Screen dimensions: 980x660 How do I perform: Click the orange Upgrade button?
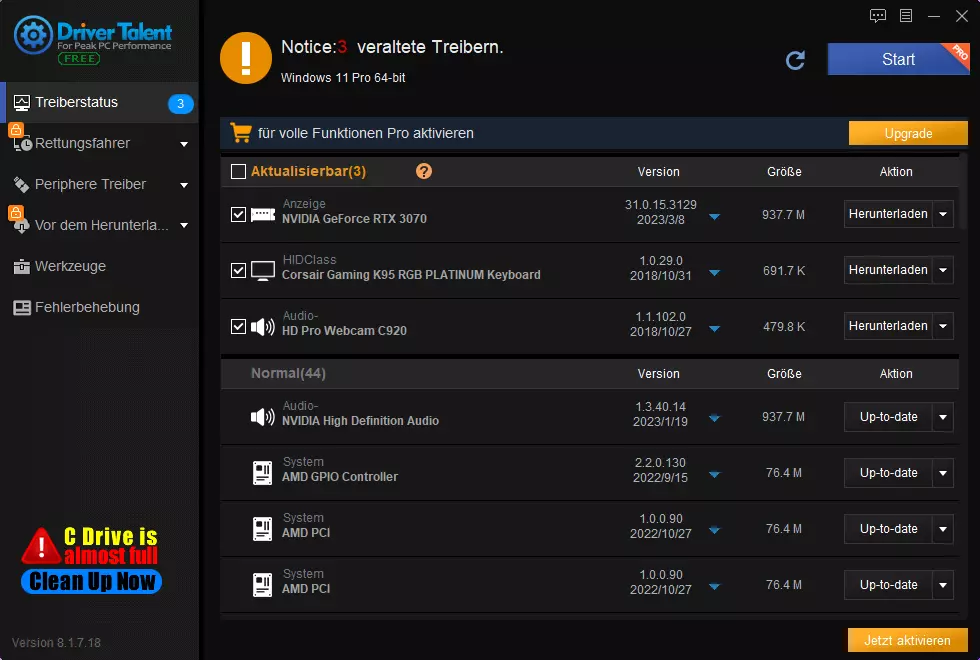click(x=908, y=133)
